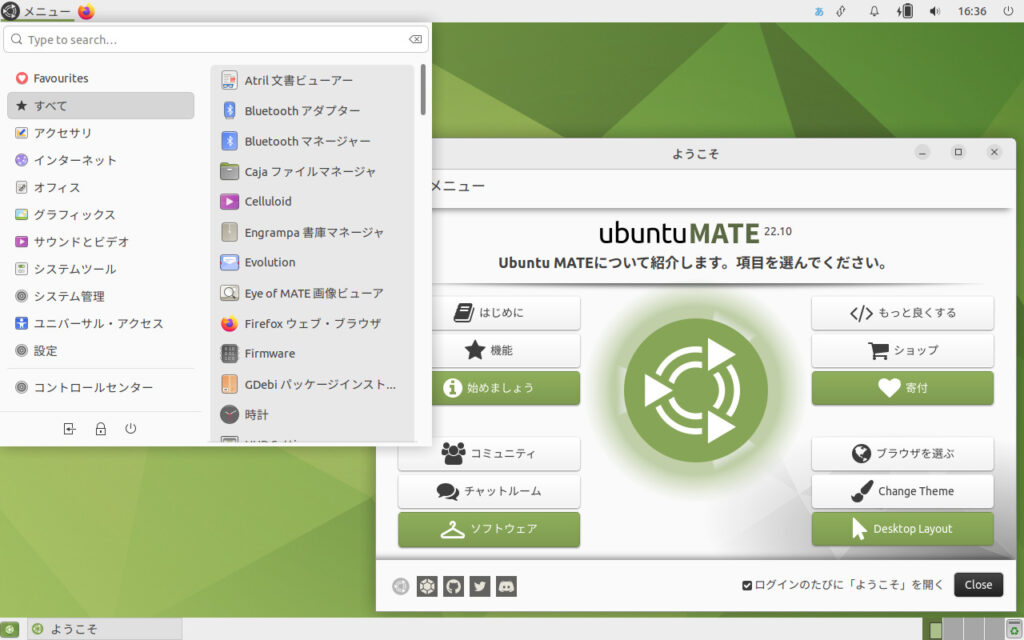
Task: Open the battery indicator menu in the tray
Action: [x=907, y=11]
